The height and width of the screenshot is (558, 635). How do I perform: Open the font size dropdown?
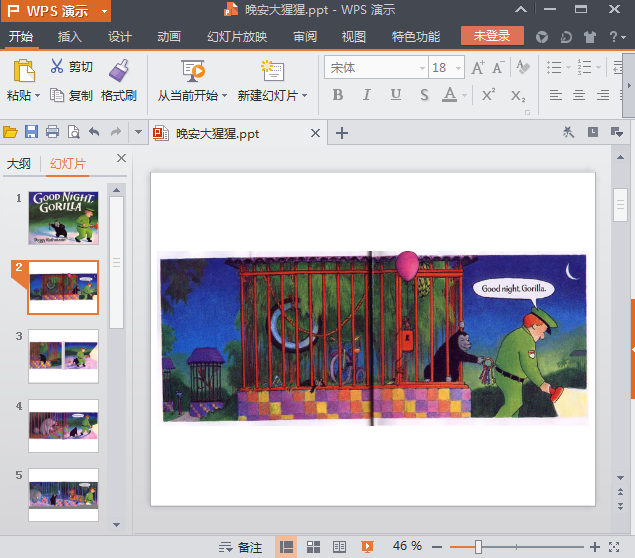[457, 68]
